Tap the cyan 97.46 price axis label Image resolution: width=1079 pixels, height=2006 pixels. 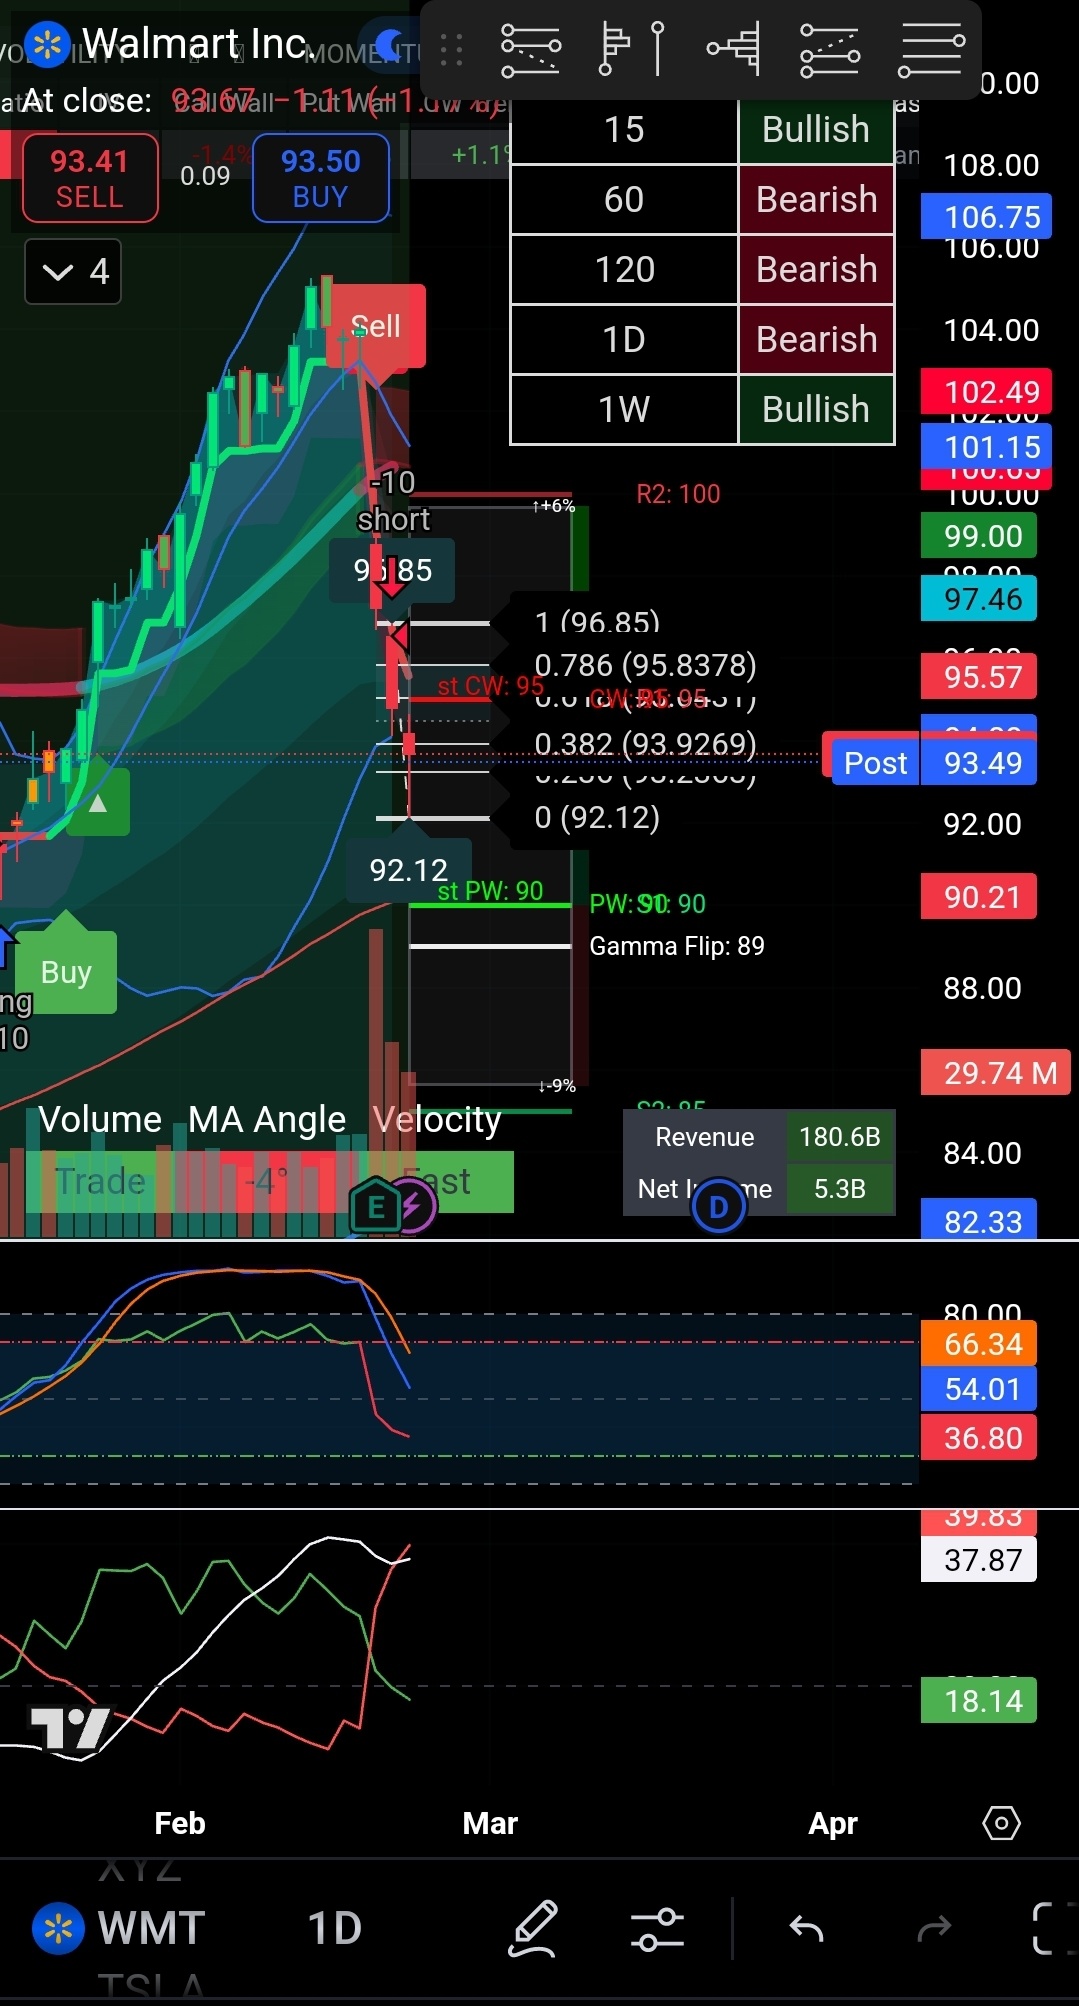tap(978, 599)
